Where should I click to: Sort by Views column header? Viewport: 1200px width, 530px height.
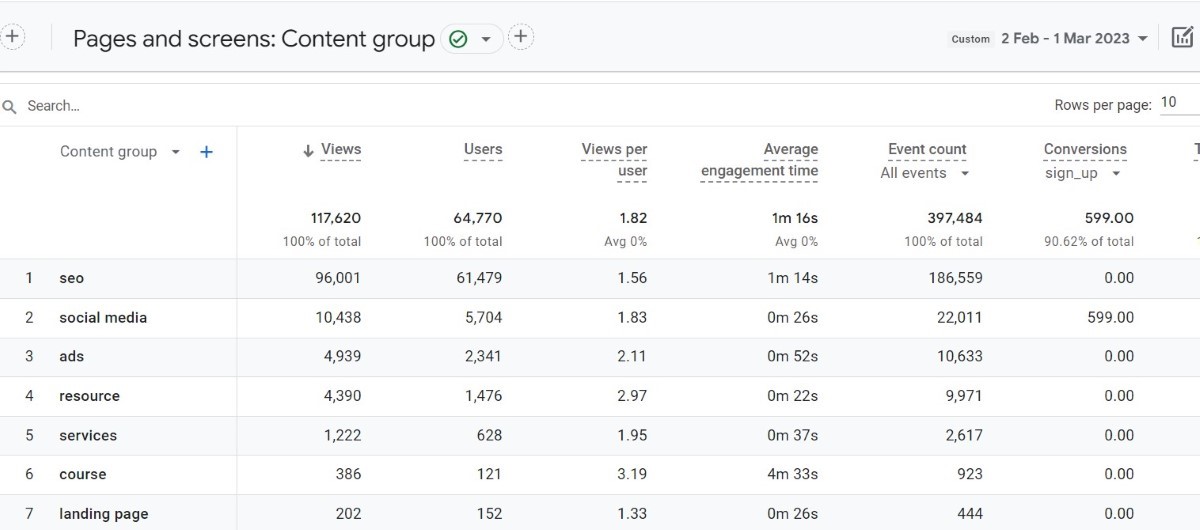click(341, 149)
